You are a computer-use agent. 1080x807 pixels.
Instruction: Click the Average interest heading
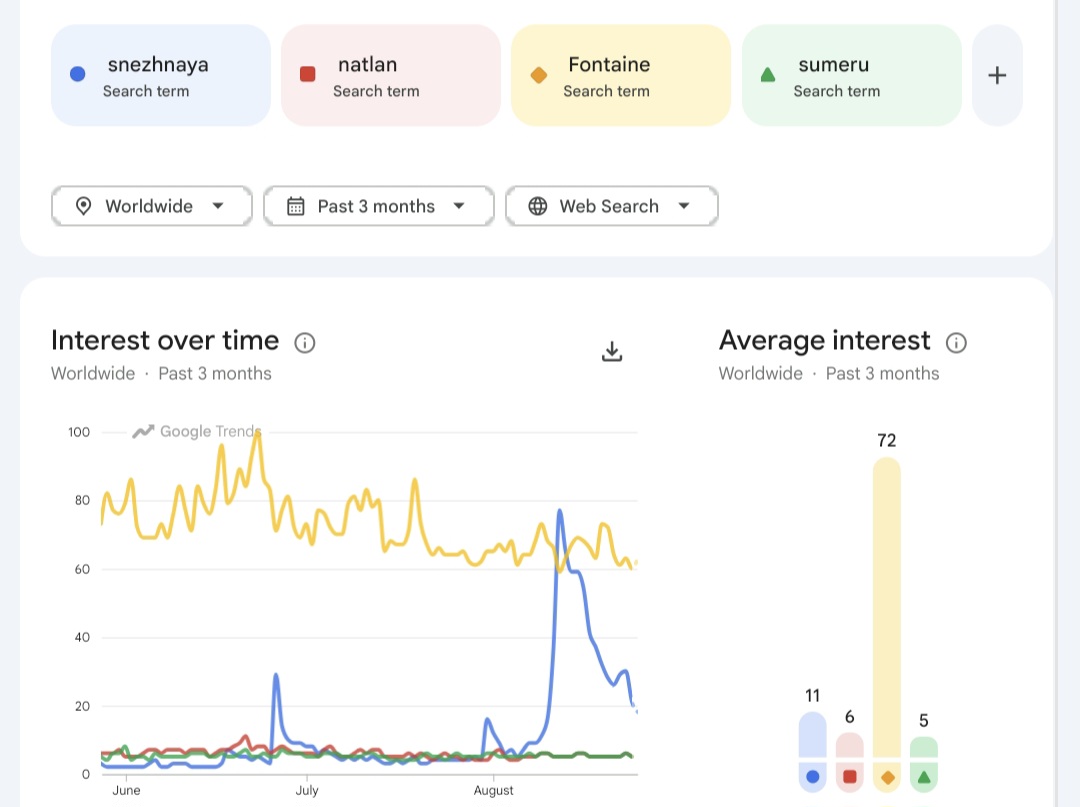[x=824, y=341]
